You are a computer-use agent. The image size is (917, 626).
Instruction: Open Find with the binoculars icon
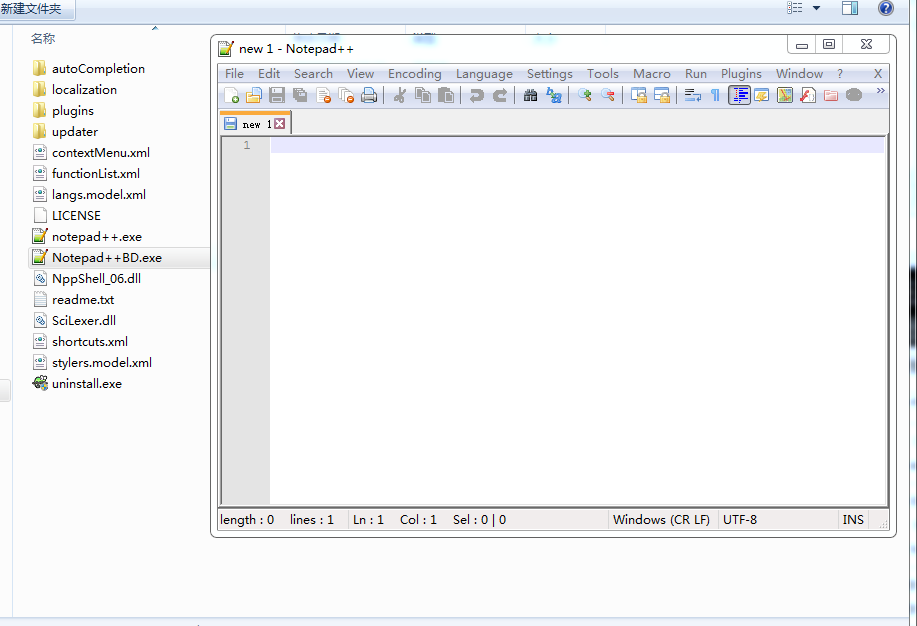(x=530, y=95)
